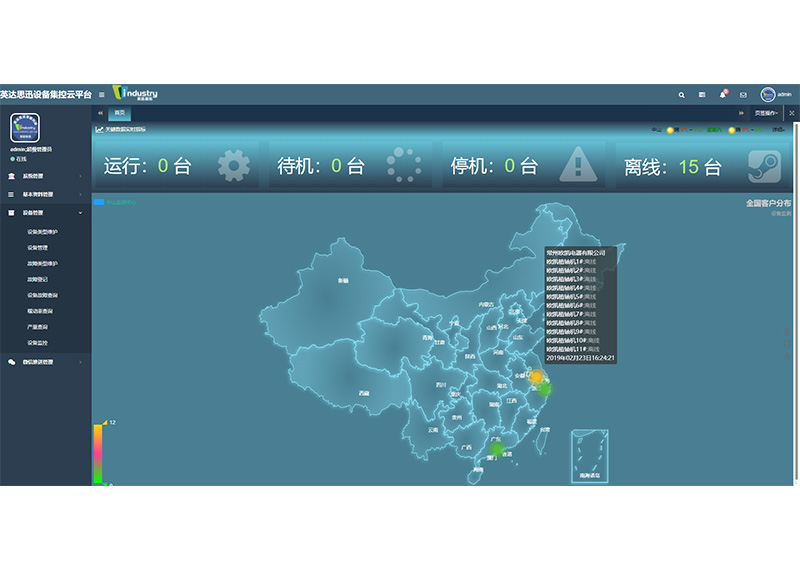The width and height of the screenshot is (800, 570).
Task: Click the iIndustry logo in top bar
Action: click(x=135, y=93)
